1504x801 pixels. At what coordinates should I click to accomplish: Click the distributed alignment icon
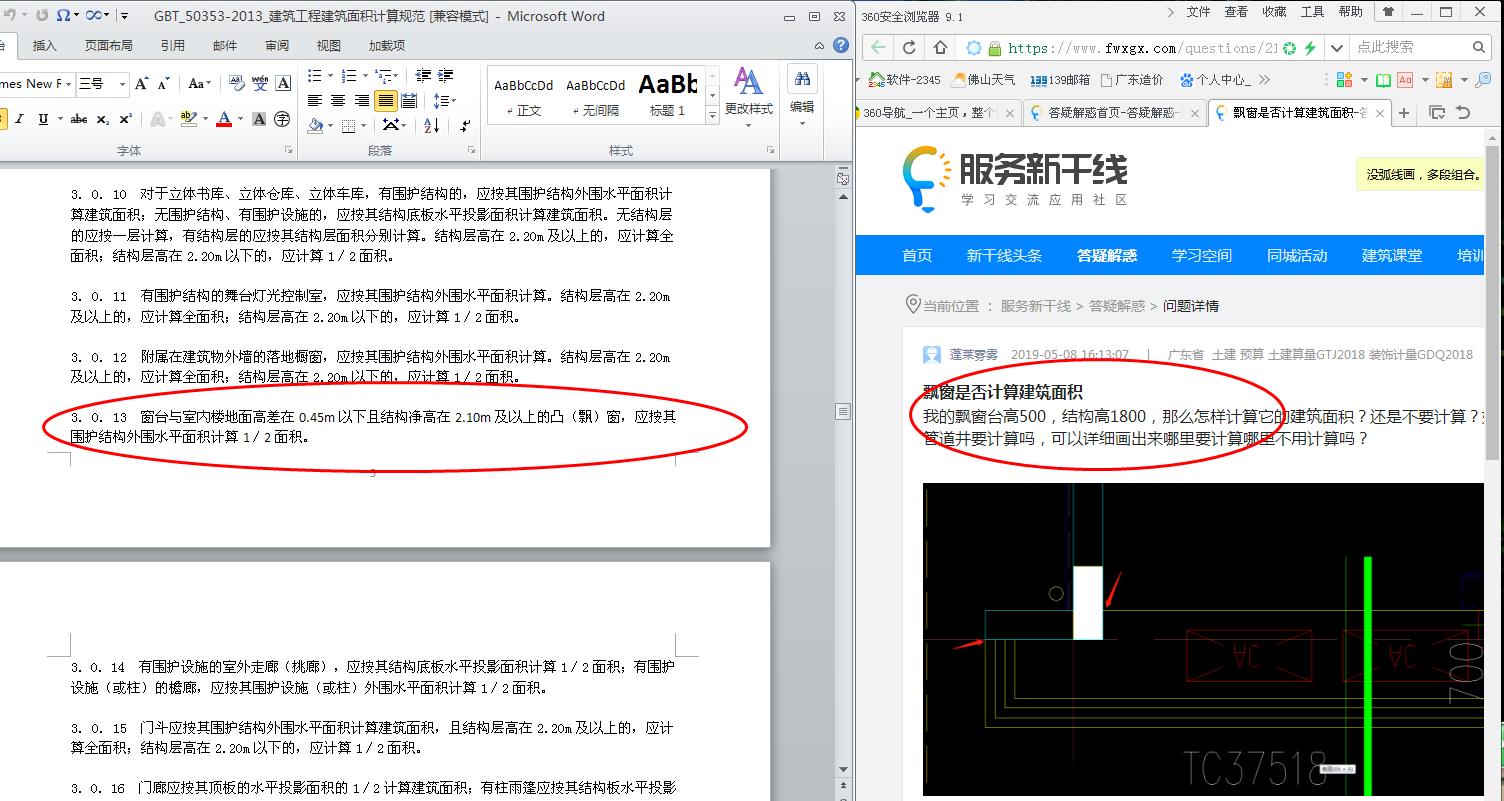(408, 101)
